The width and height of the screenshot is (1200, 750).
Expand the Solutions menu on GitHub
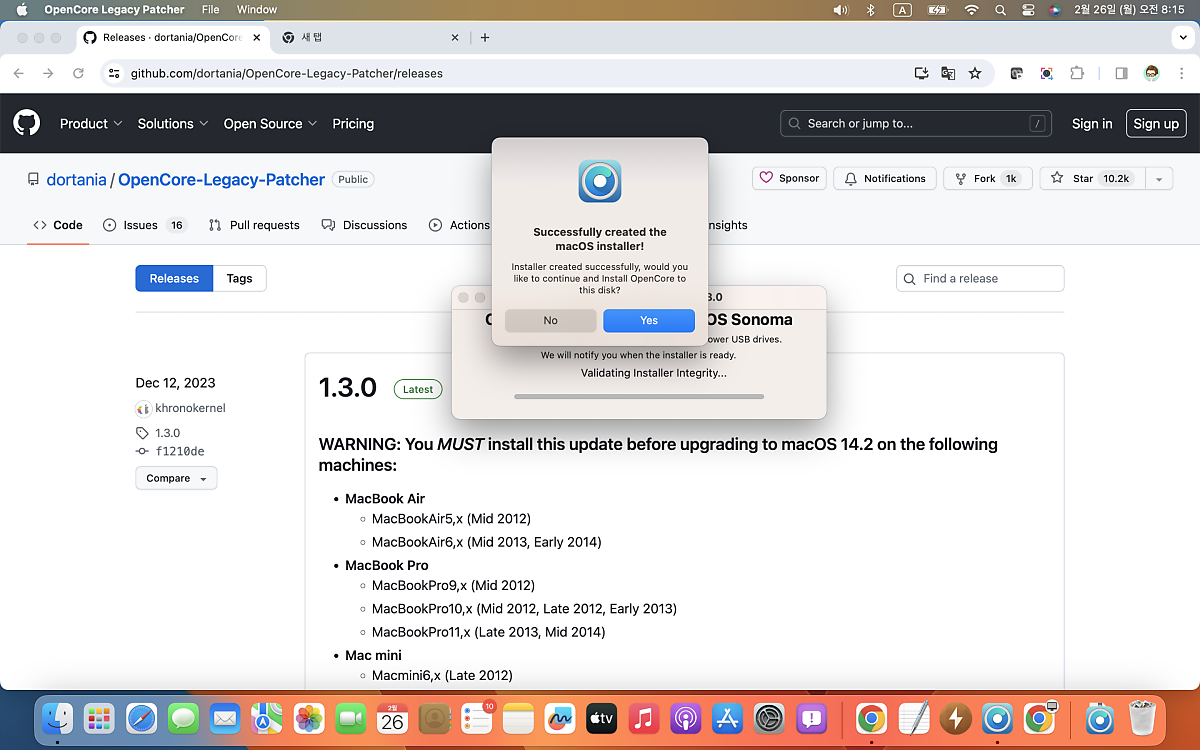pos(173,124)
